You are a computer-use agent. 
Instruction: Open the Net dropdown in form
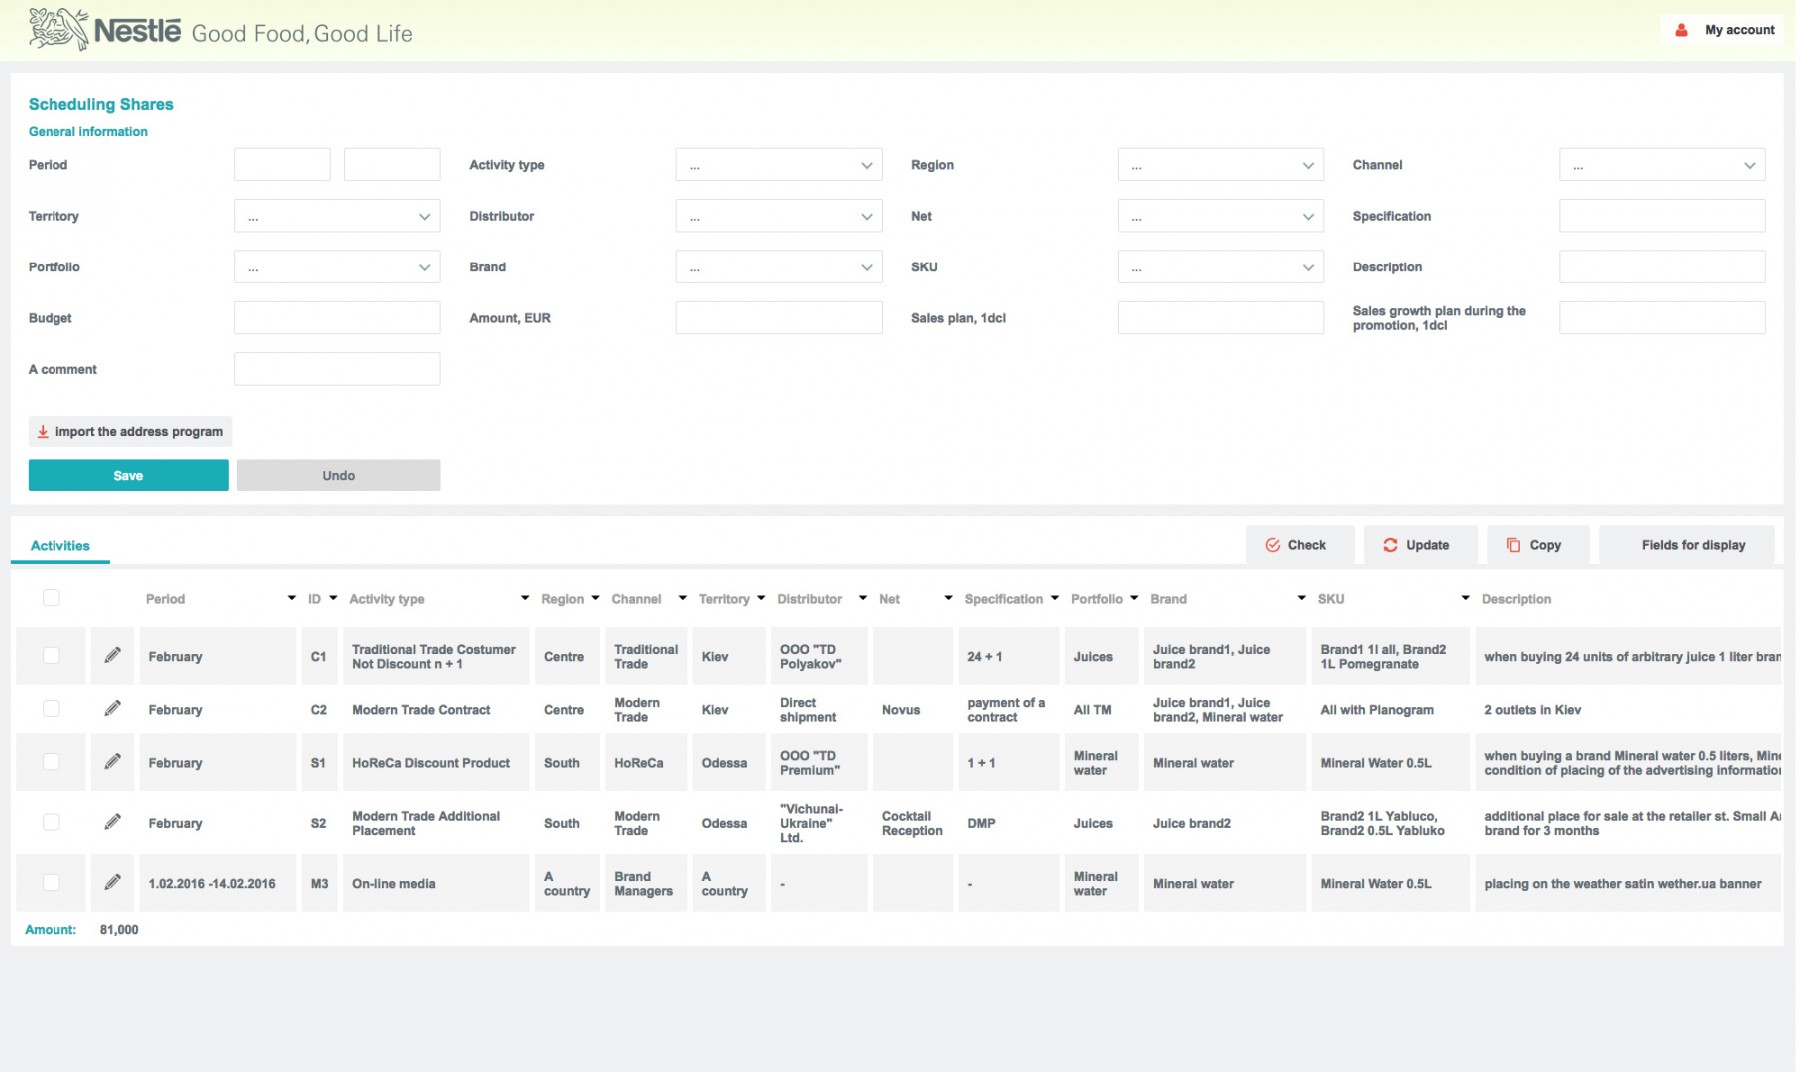pos(1221,216)
